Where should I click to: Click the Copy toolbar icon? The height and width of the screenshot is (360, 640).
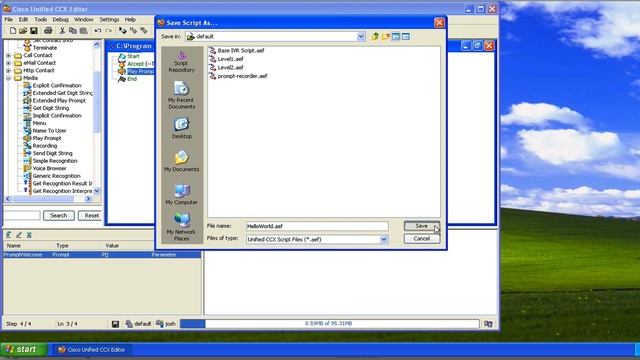pyautogui.click(x=73, y=31)
